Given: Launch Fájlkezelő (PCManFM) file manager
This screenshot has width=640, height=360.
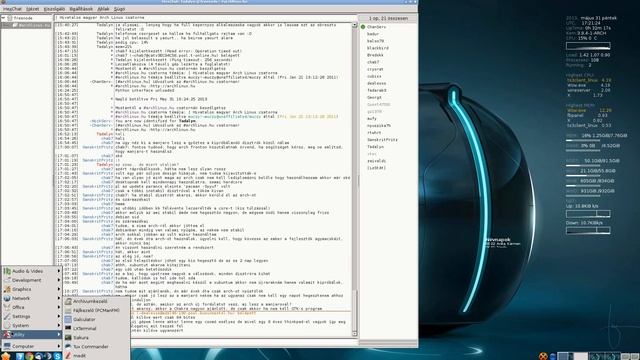Looking at the screenshot, I should (97, 310).
